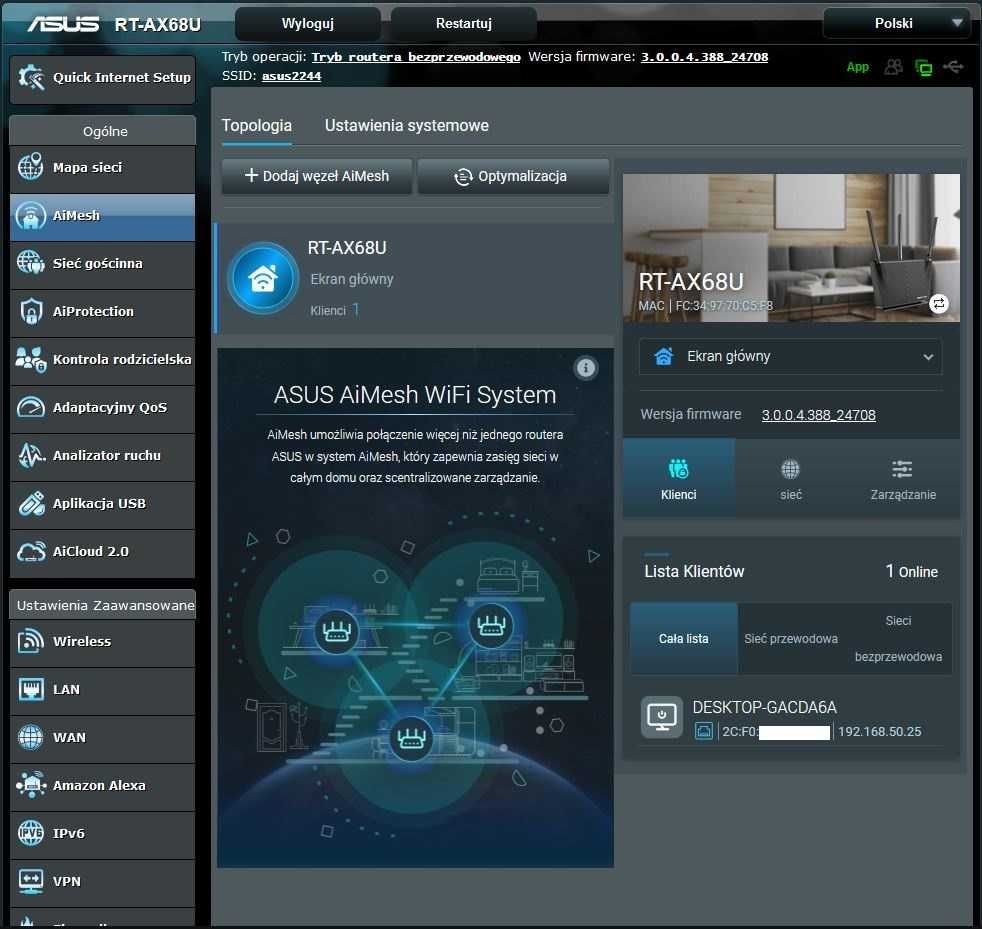This screenshot has width=982, height=929.
Task: Click the VPN icon
Action: tap(30, 881)
